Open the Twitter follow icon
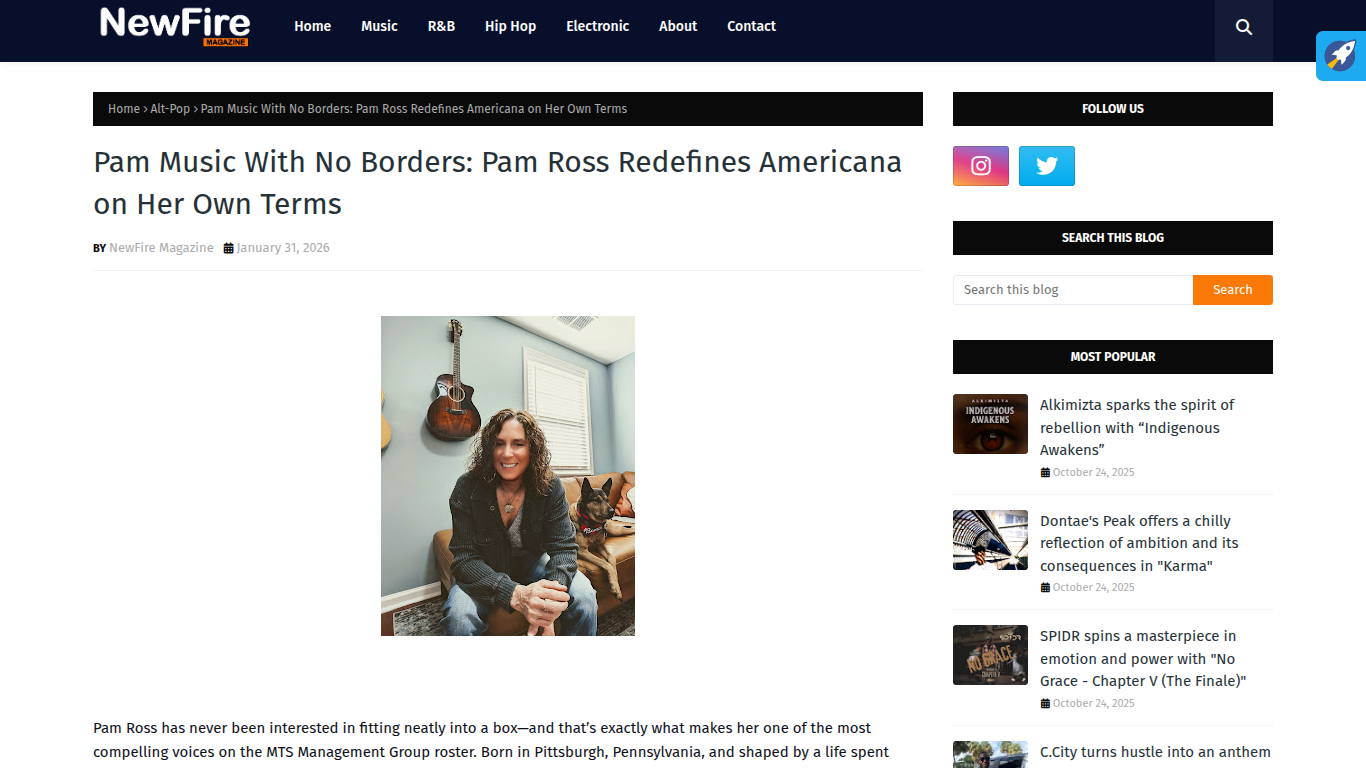 click(1047, 166)
